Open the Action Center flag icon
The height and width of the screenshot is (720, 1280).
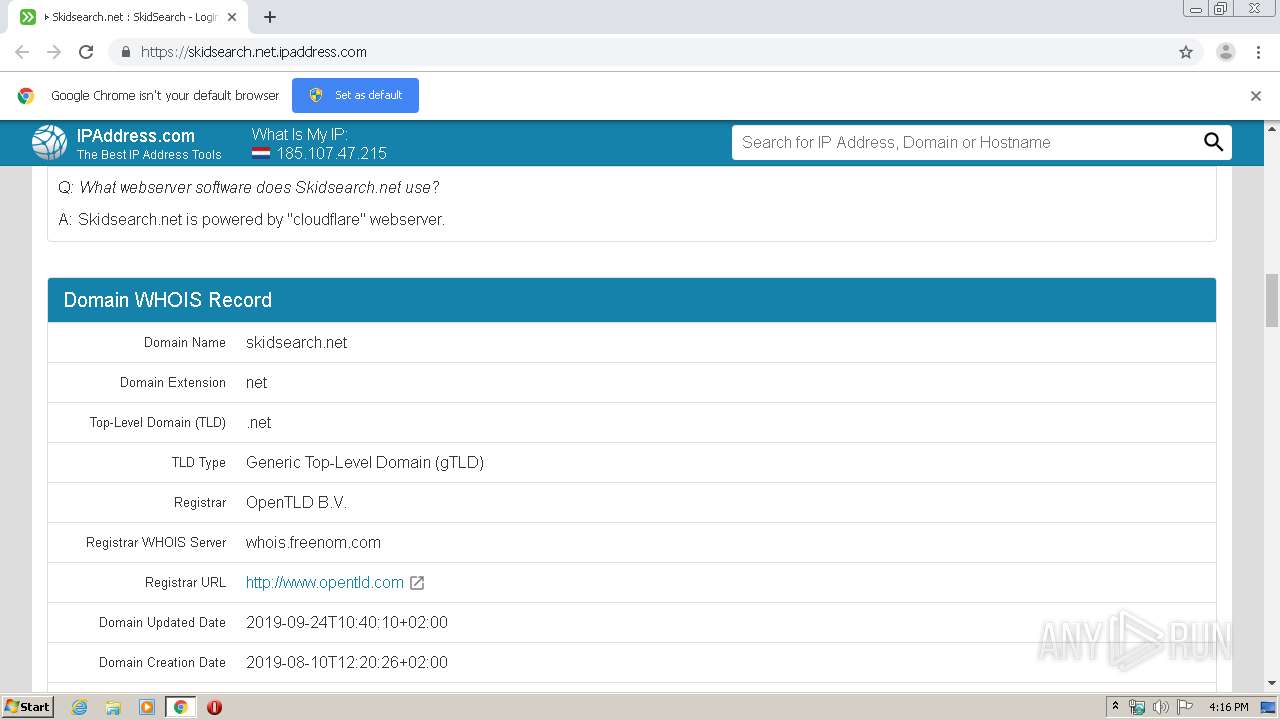[x=1184, y=707]
